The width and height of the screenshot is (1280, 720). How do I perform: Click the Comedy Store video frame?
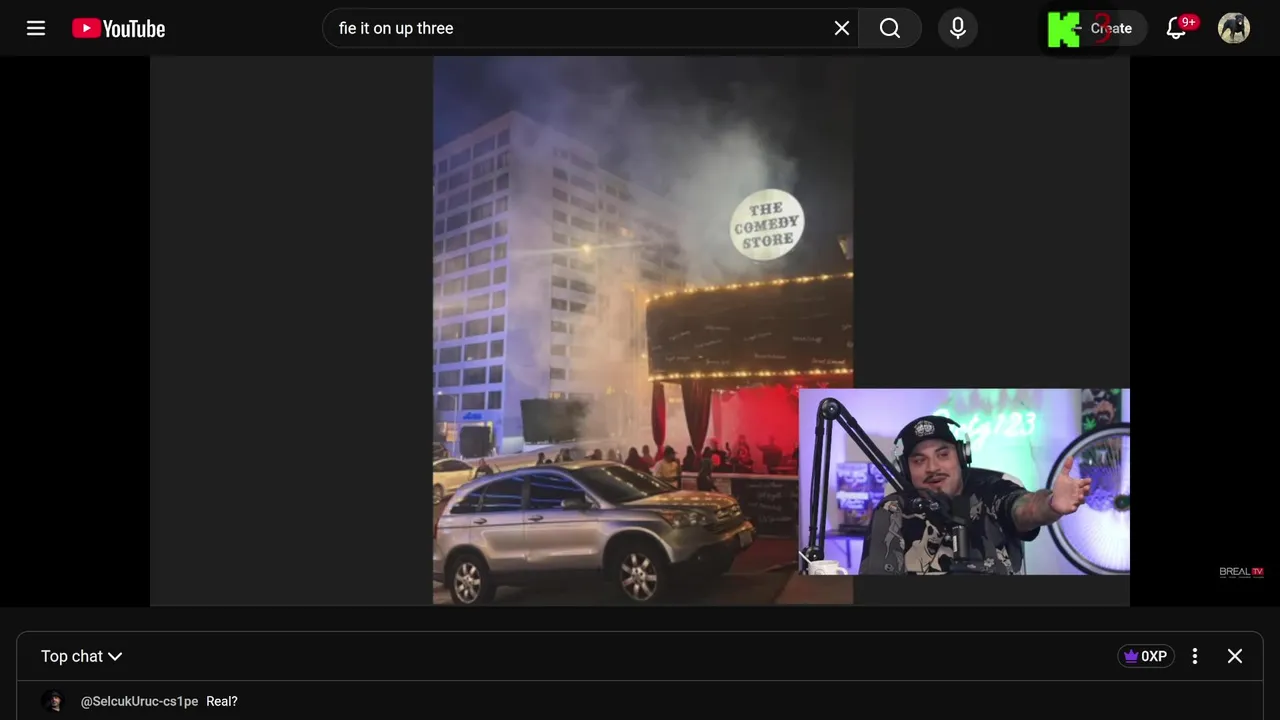coord(640,330)
